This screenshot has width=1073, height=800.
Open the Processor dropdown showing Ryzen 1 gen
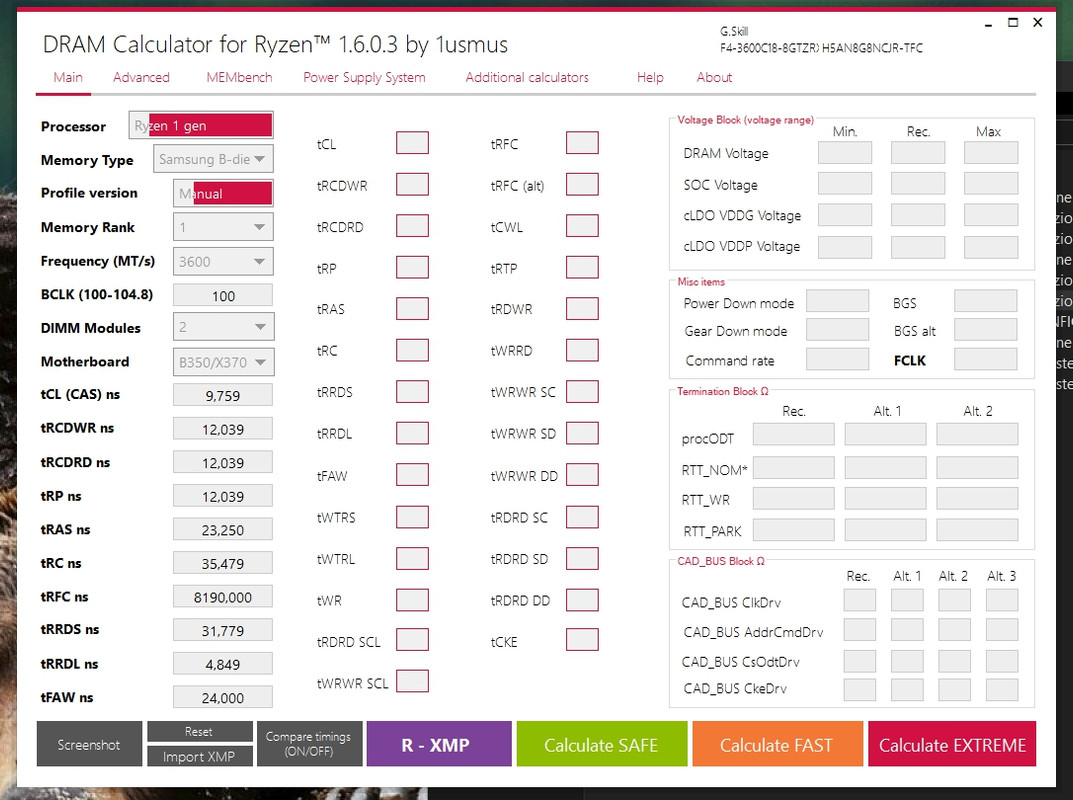[201, 125]
